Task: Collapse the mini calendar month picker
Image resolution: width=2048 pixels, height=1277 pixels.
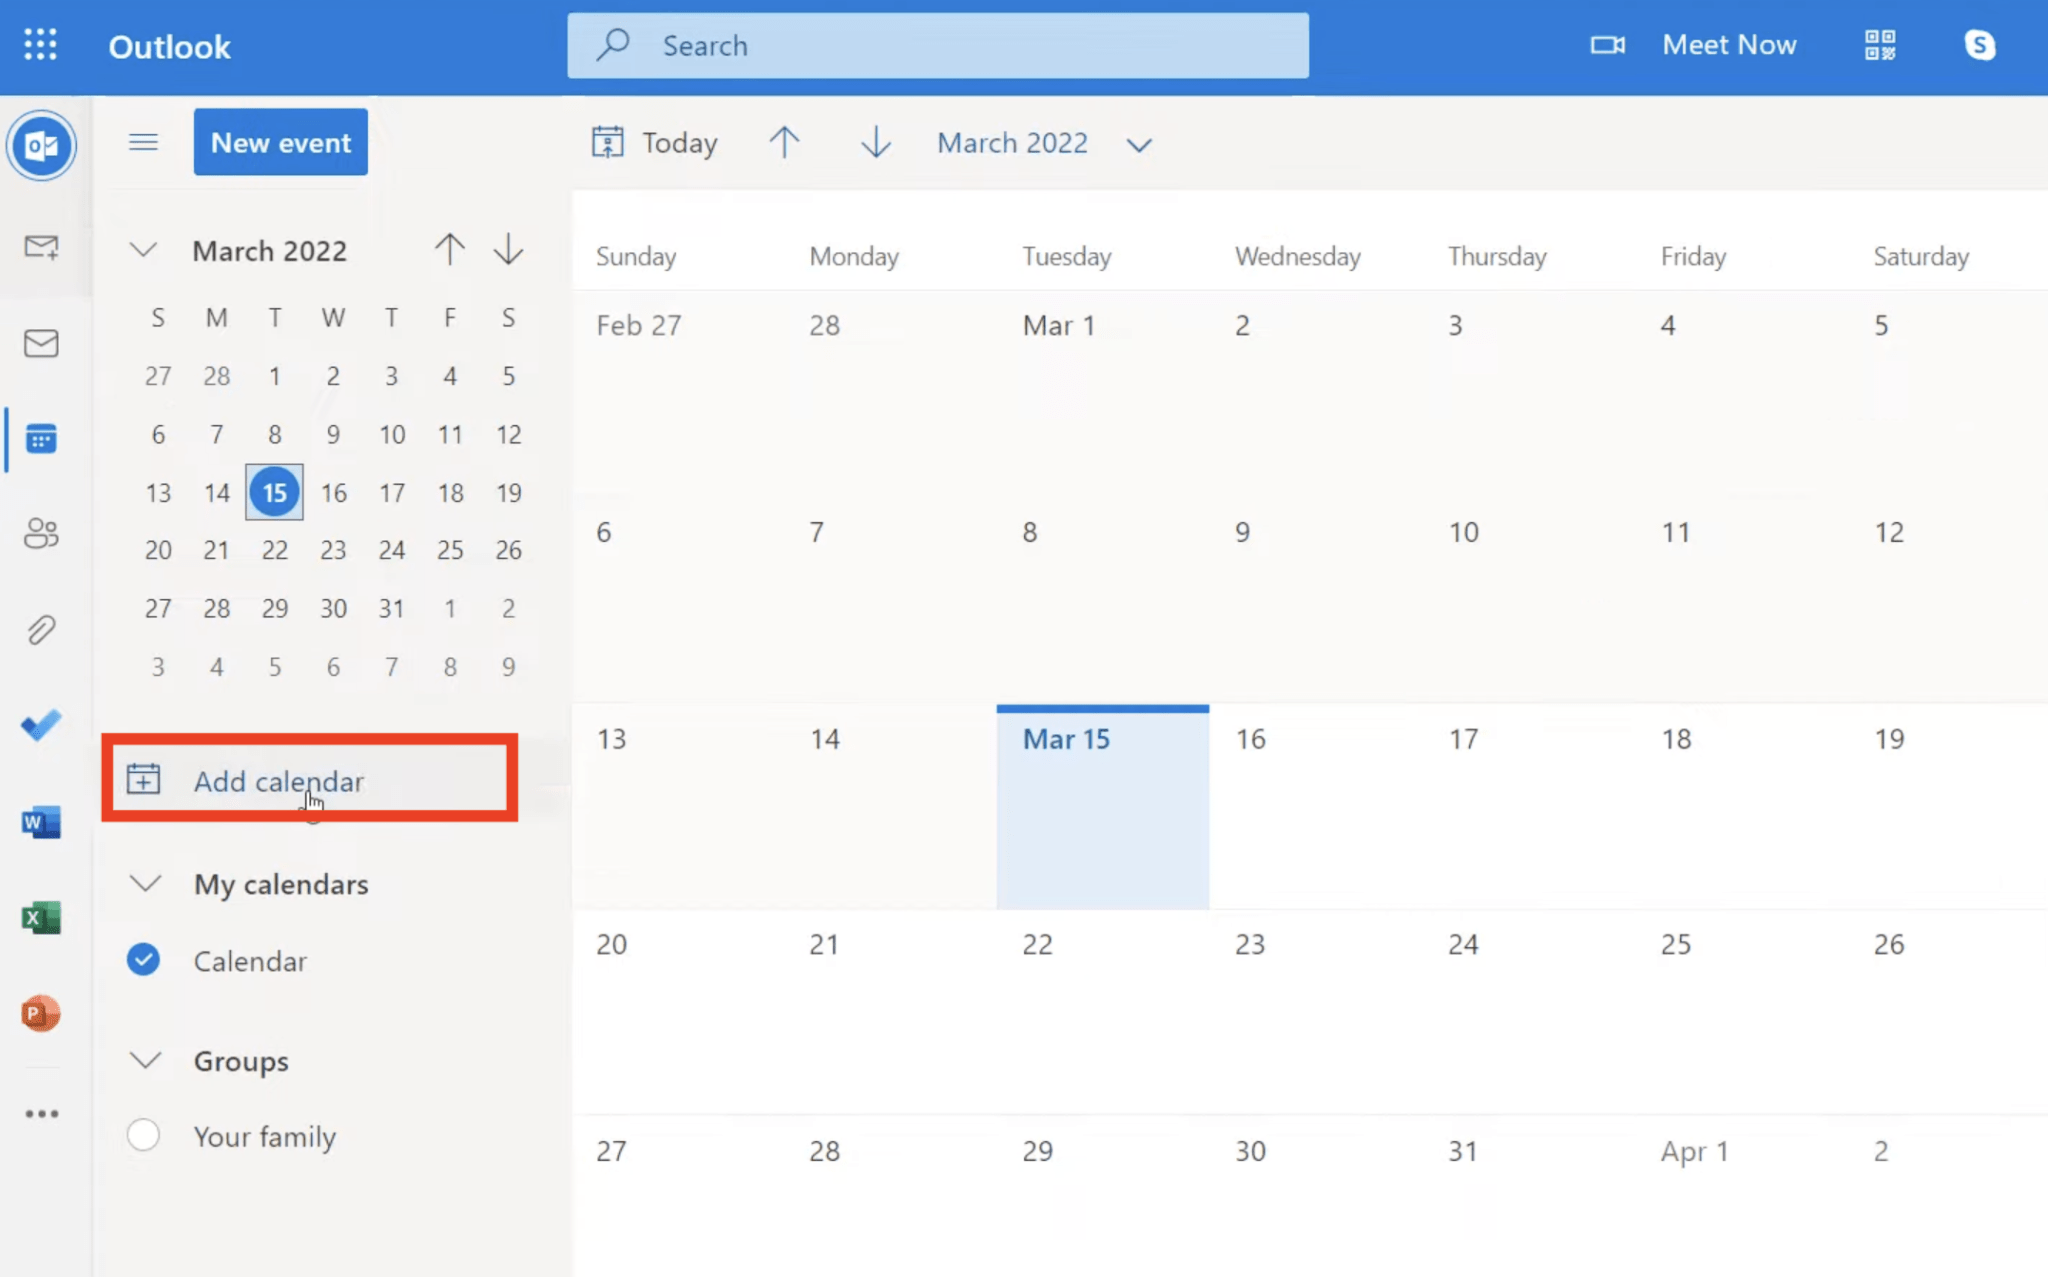Action: pyautogui.click(x=143, y=250)
